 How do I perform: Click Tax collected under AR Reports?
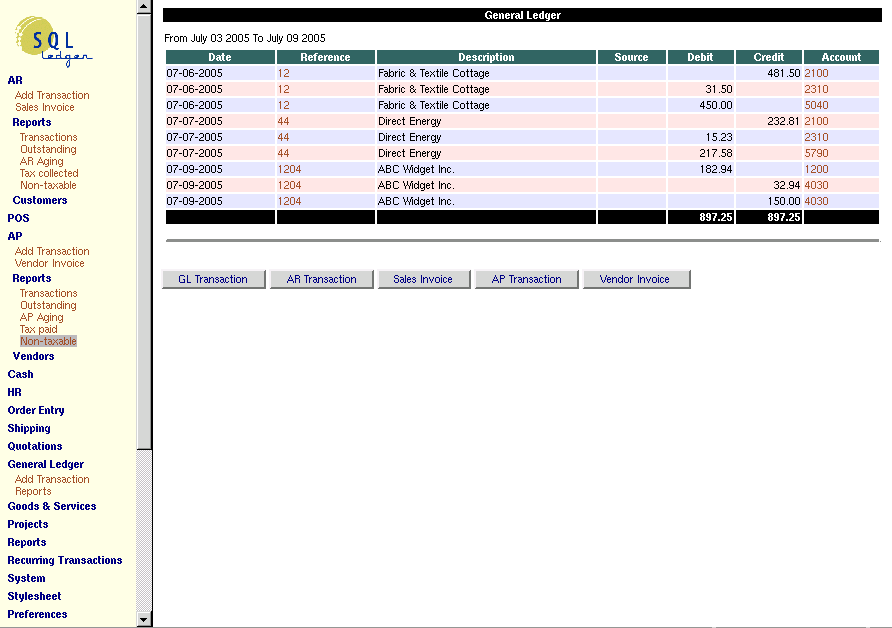point(47,173)
